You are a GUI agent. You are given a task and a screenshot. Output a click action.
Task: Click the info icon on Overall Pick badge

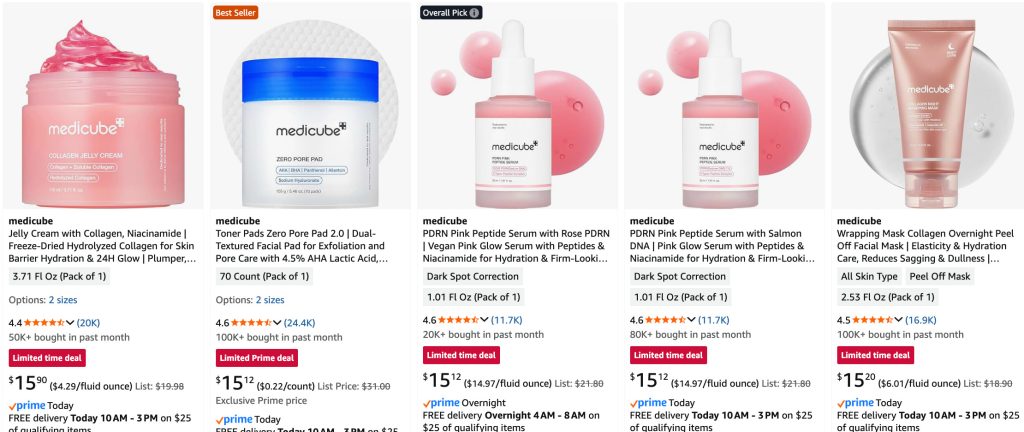pos(475,12)
